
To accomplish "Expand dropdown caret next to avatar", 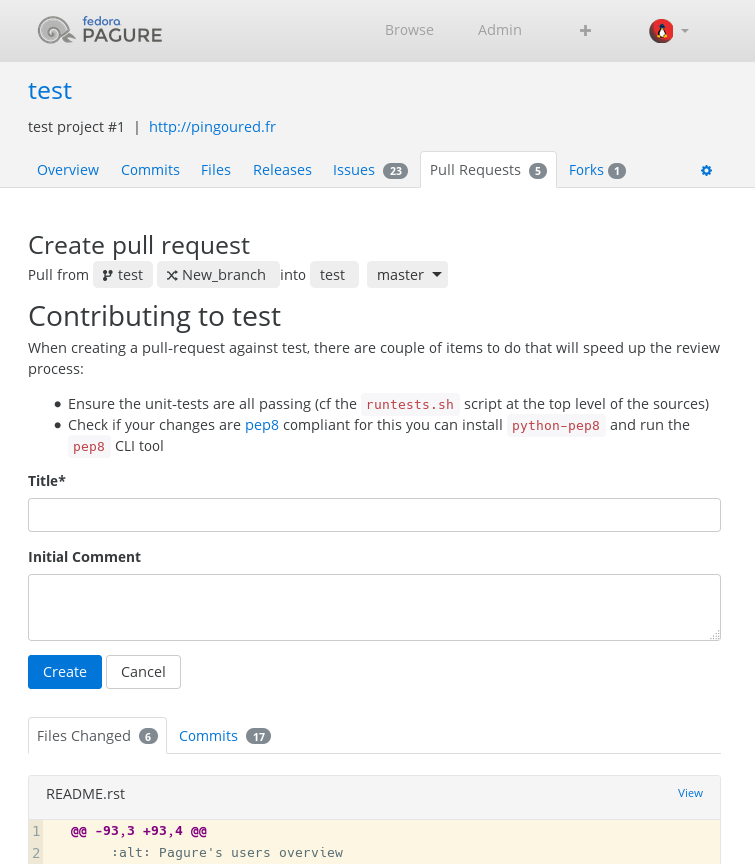I will point(685,31).
